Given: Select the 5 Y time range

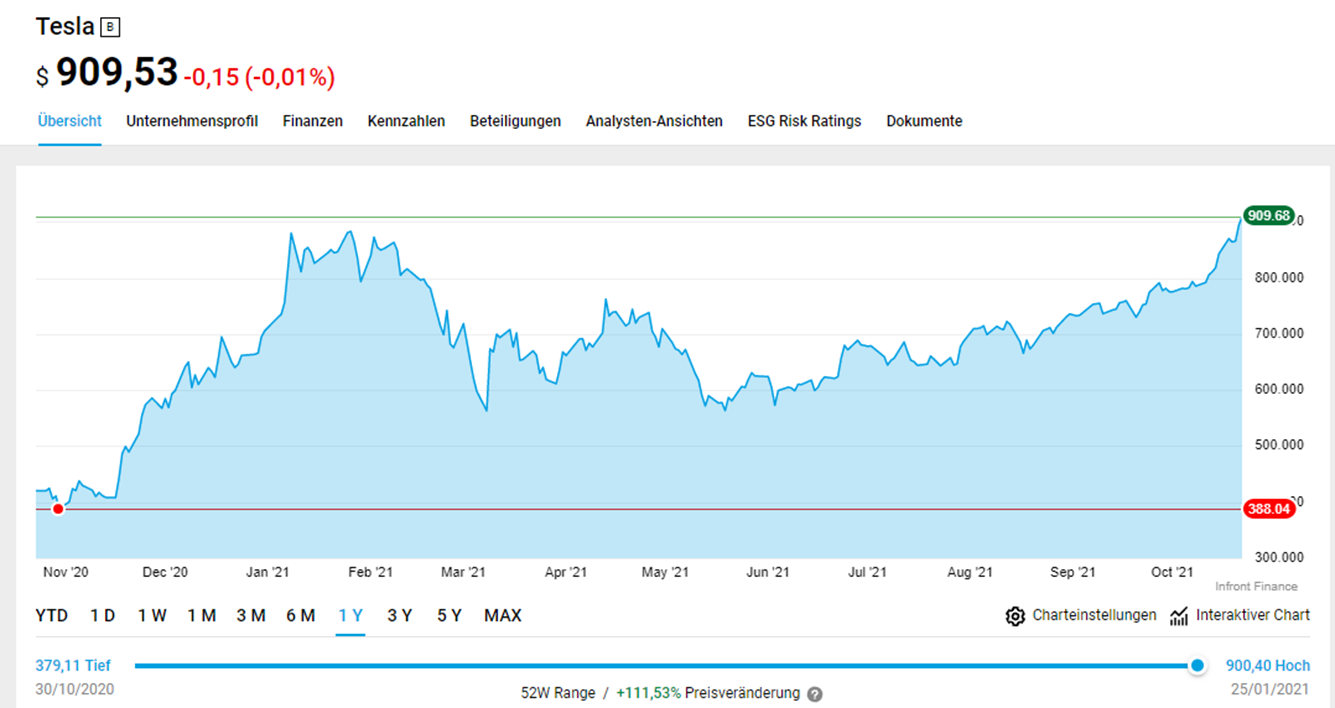Looking at the screenshot, I should click(449, 616).
